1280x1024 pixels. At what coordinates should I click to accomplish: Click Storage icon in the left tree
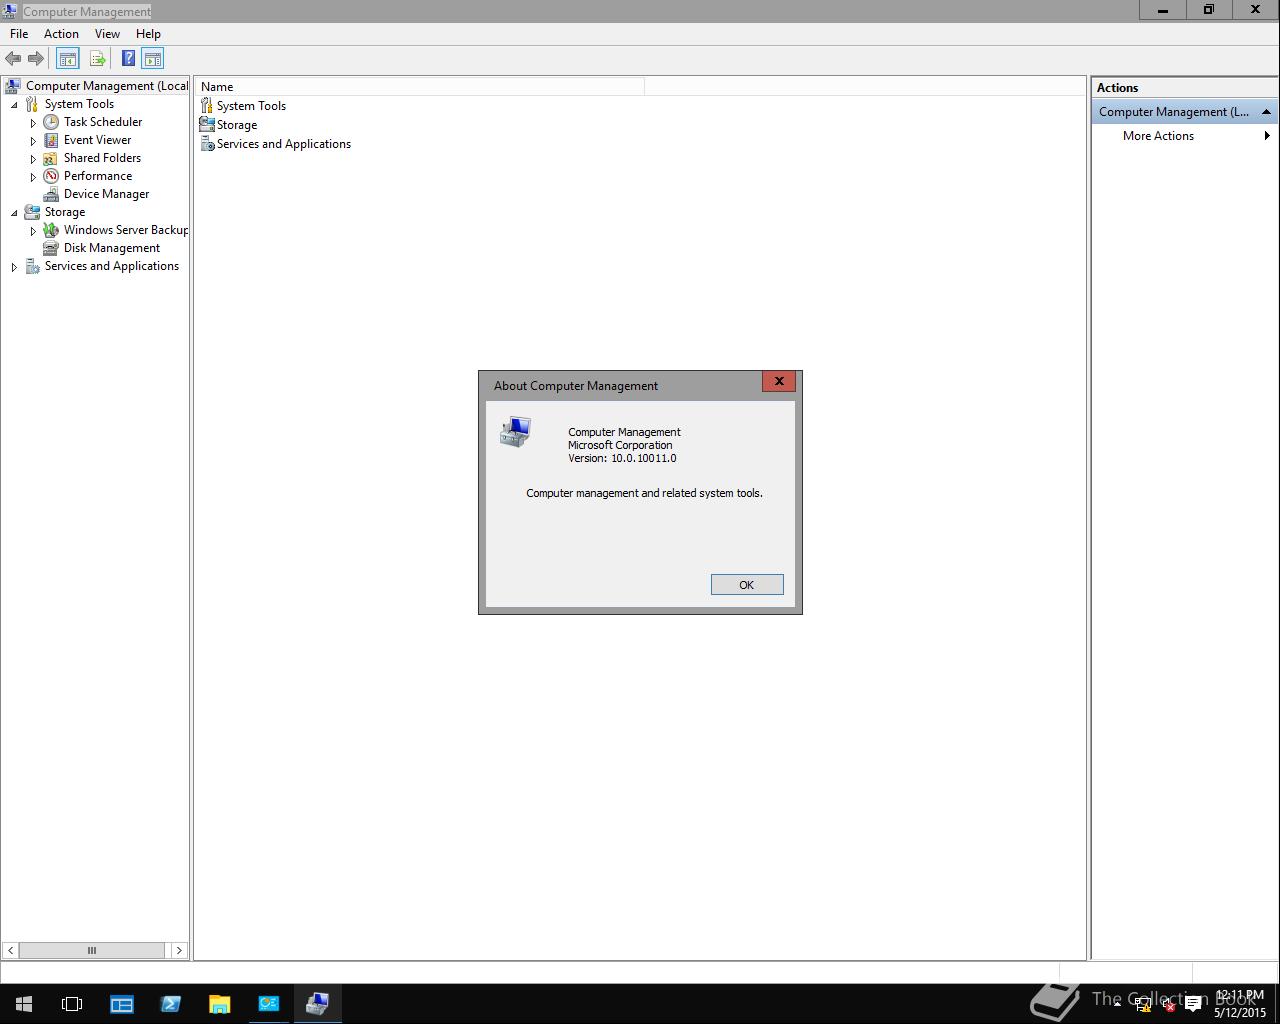click(x=32, y=212)
